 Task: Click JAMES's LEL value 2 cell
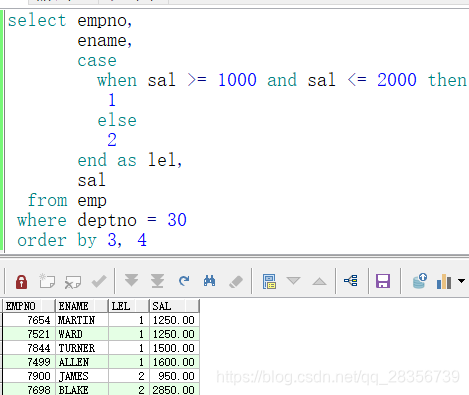129,376
